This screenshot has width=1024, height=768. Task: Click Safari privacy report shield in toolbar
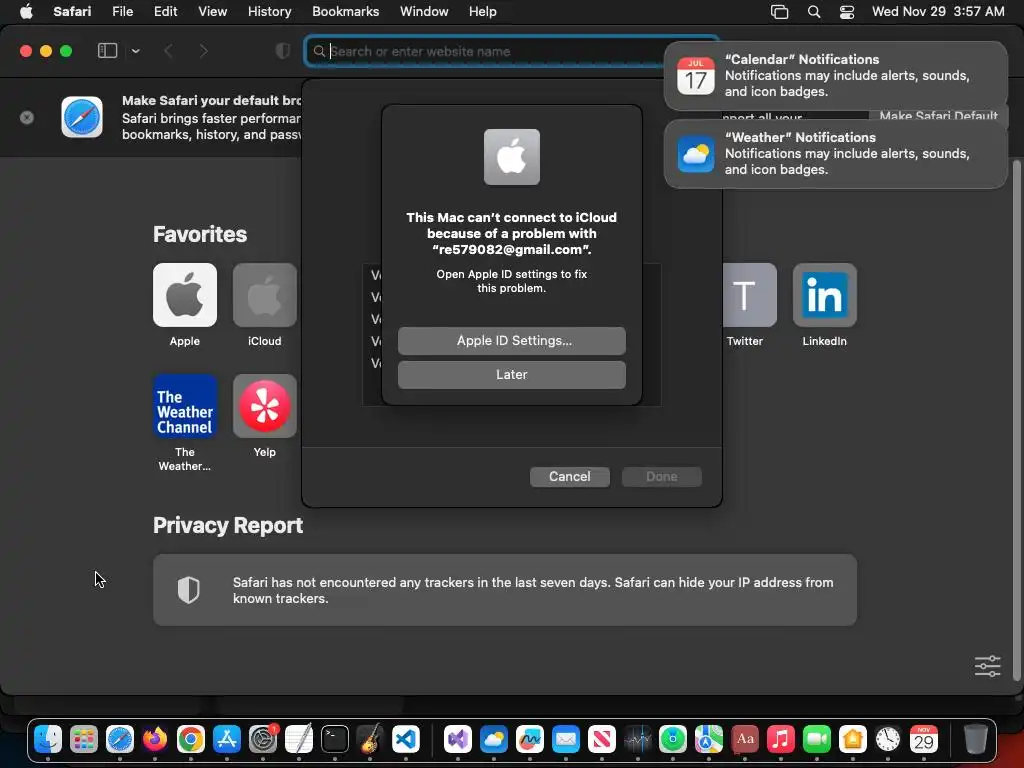(283, 51)
